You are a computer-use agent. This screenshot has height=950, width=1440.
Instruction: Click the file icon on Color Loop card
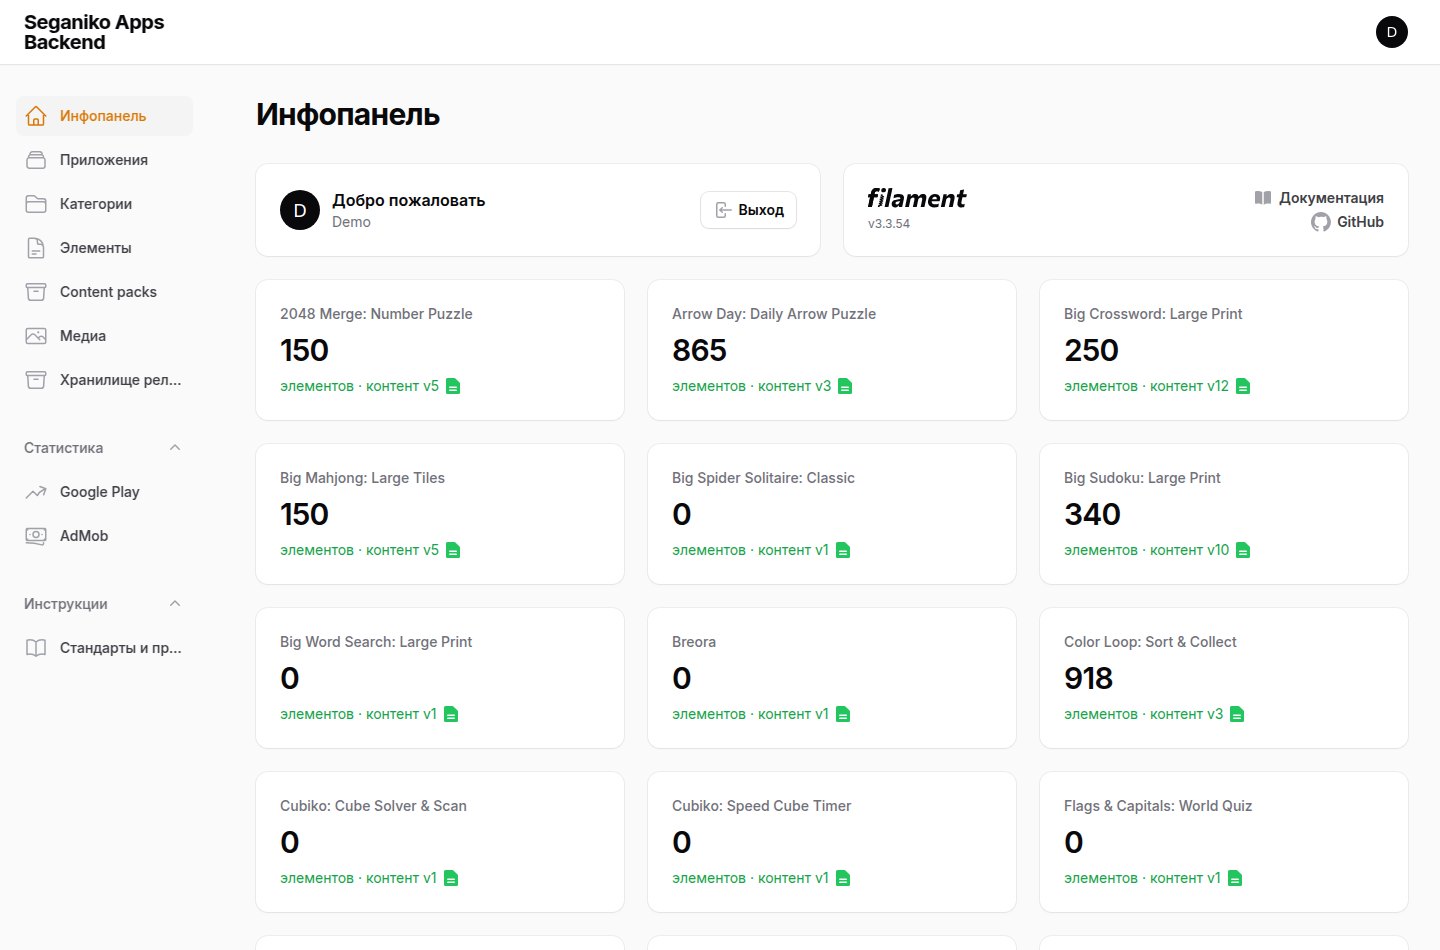pyautogui.click(x=1237, y=714)
